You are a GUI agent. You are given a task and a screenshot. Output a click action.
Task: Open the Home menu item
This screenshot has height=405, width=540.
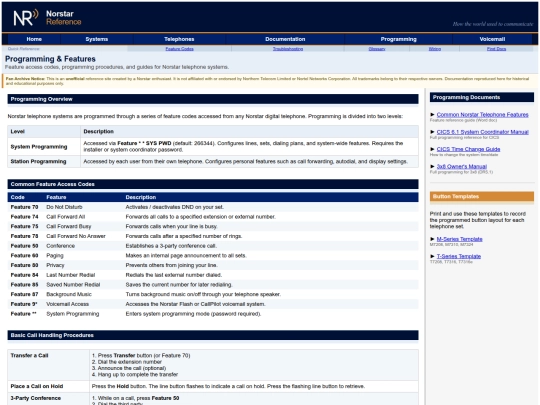click(x=34, y=39)
